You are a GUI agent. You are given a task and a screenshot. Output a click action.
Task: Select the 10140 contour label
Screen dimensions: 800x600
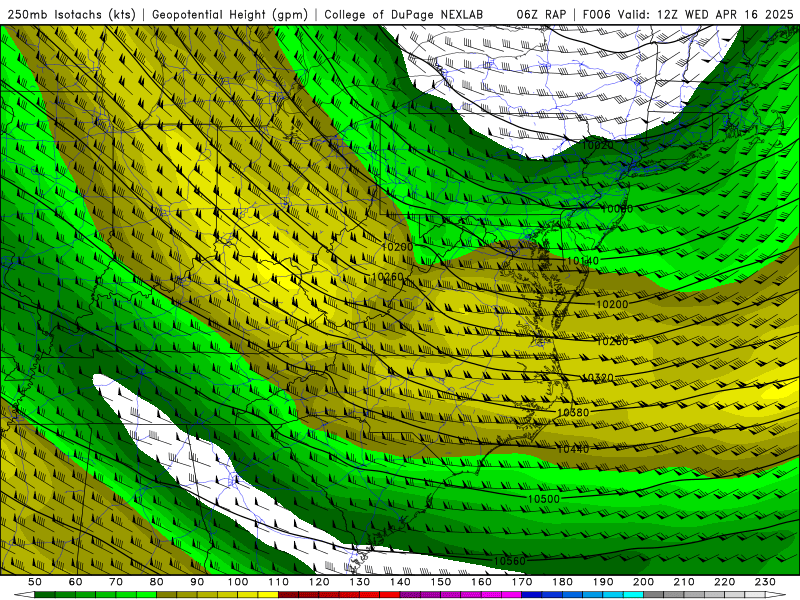583,261
